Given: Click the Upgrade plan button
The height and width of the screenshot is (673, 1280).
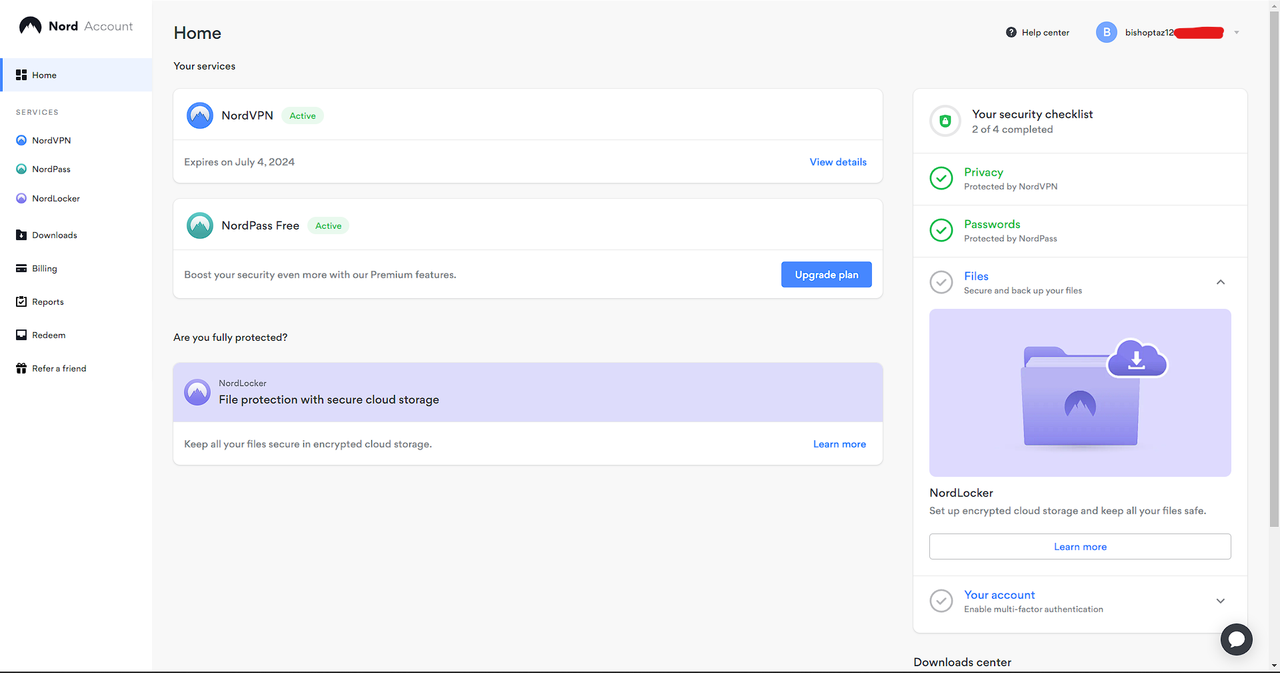Looking at the screenshot, I should tap(826, 275).
